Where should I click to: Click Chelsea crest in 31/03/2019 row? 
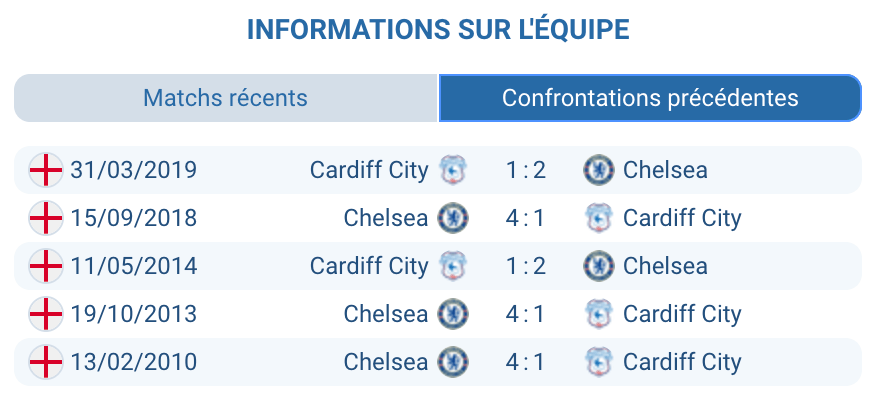pos(598,170)
